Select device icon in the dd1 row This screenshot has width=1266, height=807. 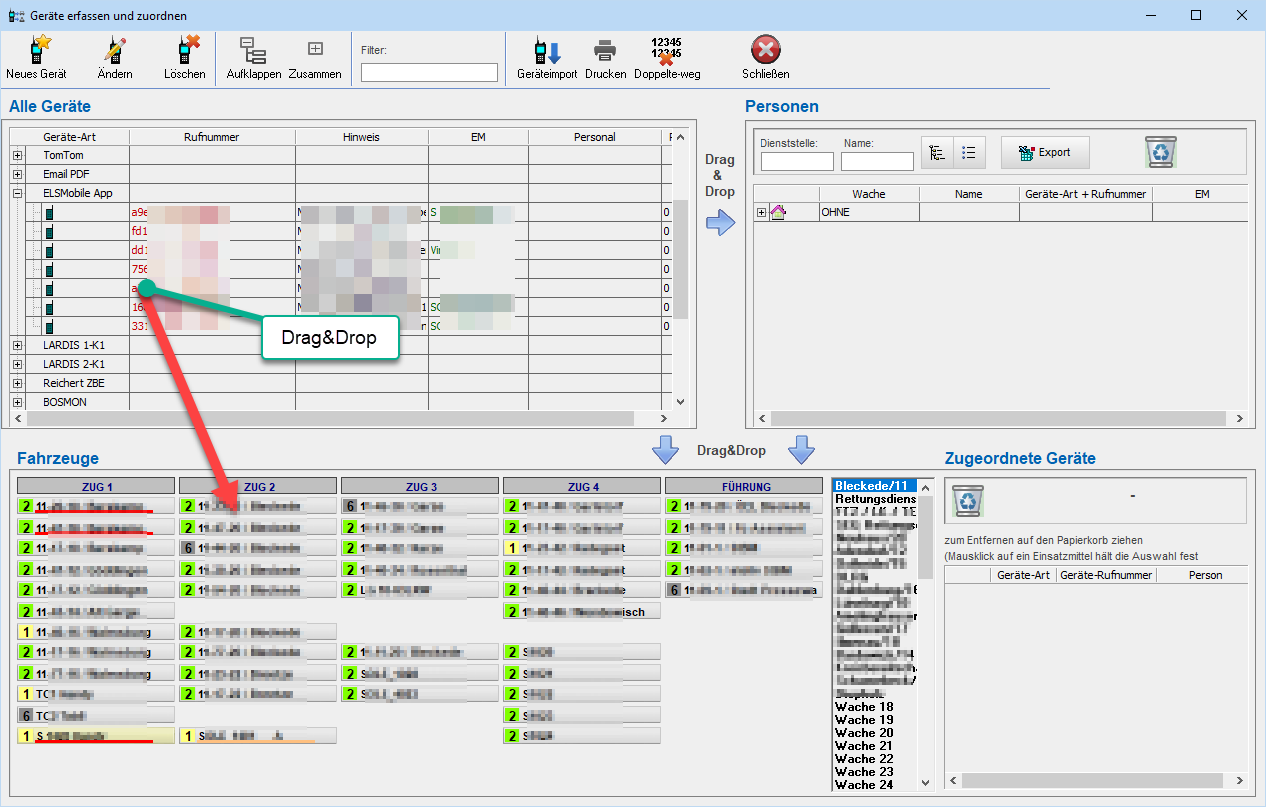point(49,250)
